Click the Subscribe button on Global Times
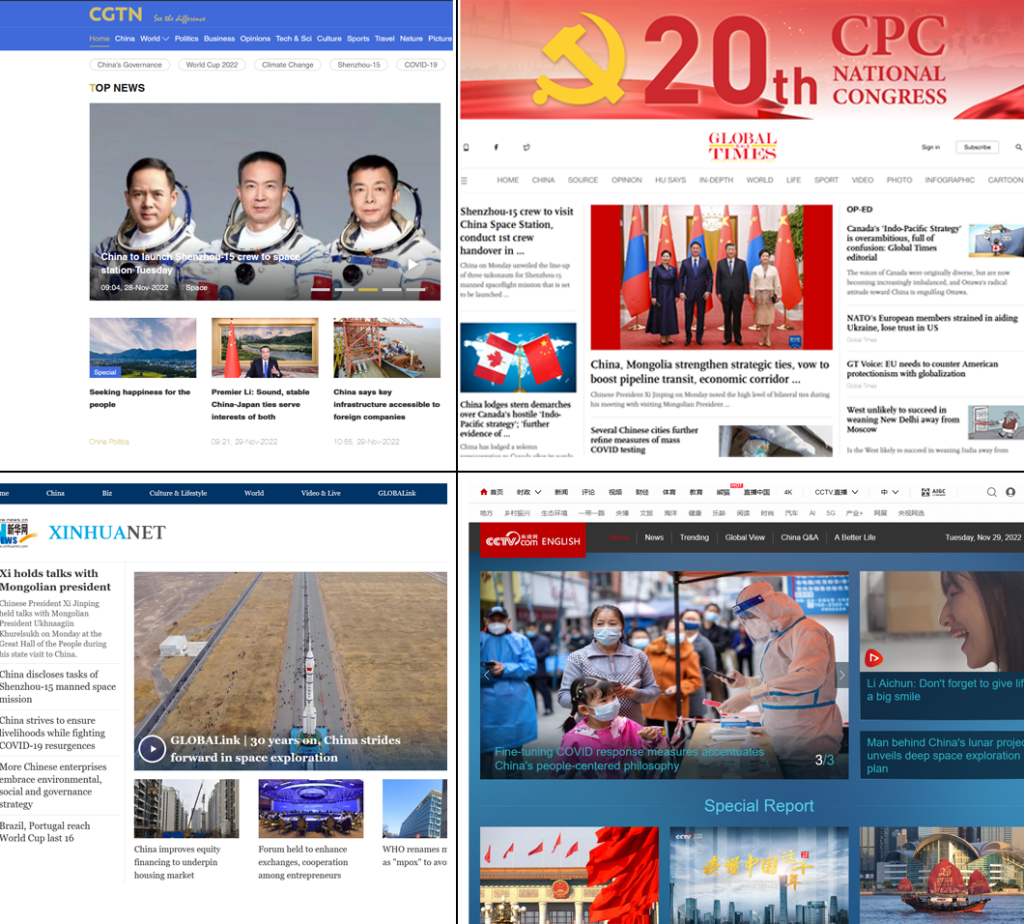Image resolution: width=1024 pixels, height=924 pixels. pyautogui.click(x=977, y=148)
